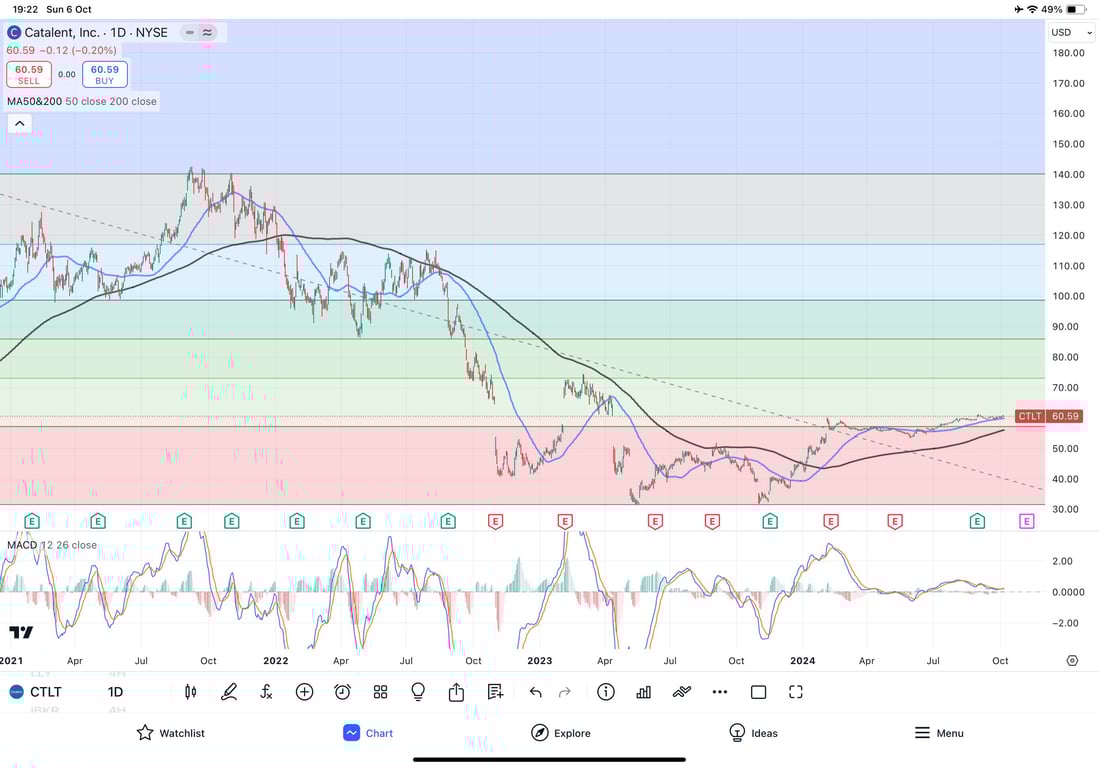
Task: Tap the 2024 label on the time axis
Action: coord(803,661)
